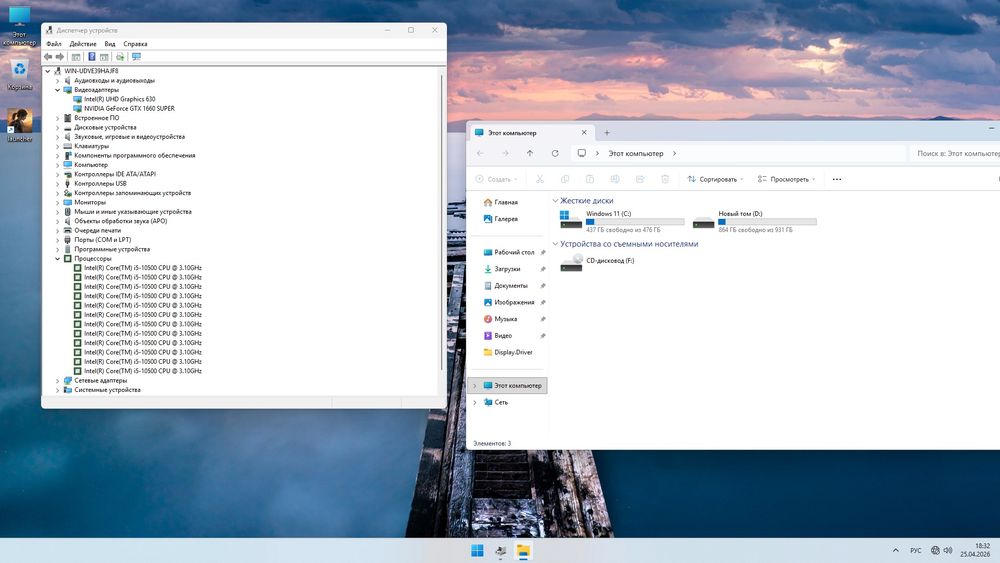Screen dimensions: 1000x563
Task: Click the Delete trash icon in File Explorer toolbar
Action: tap(665, 179)
